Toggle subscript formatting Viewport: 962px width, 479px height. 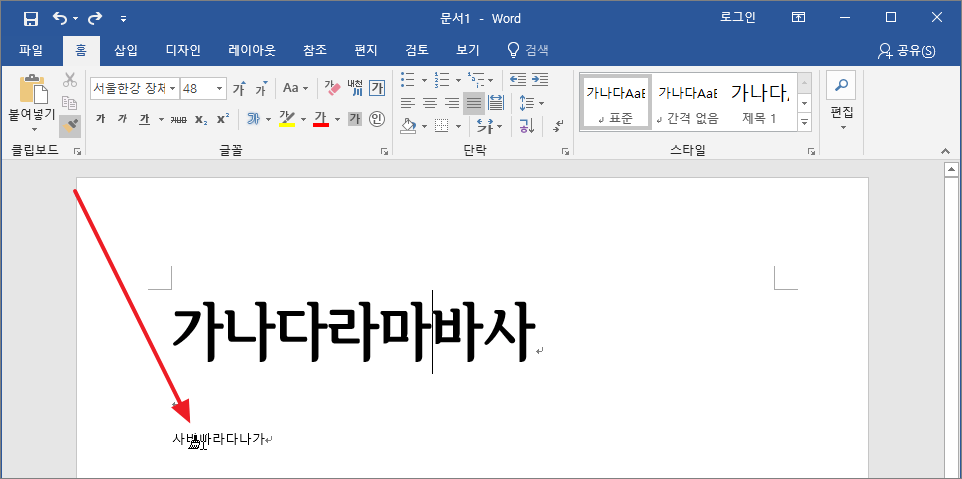(x=201, y=119)
